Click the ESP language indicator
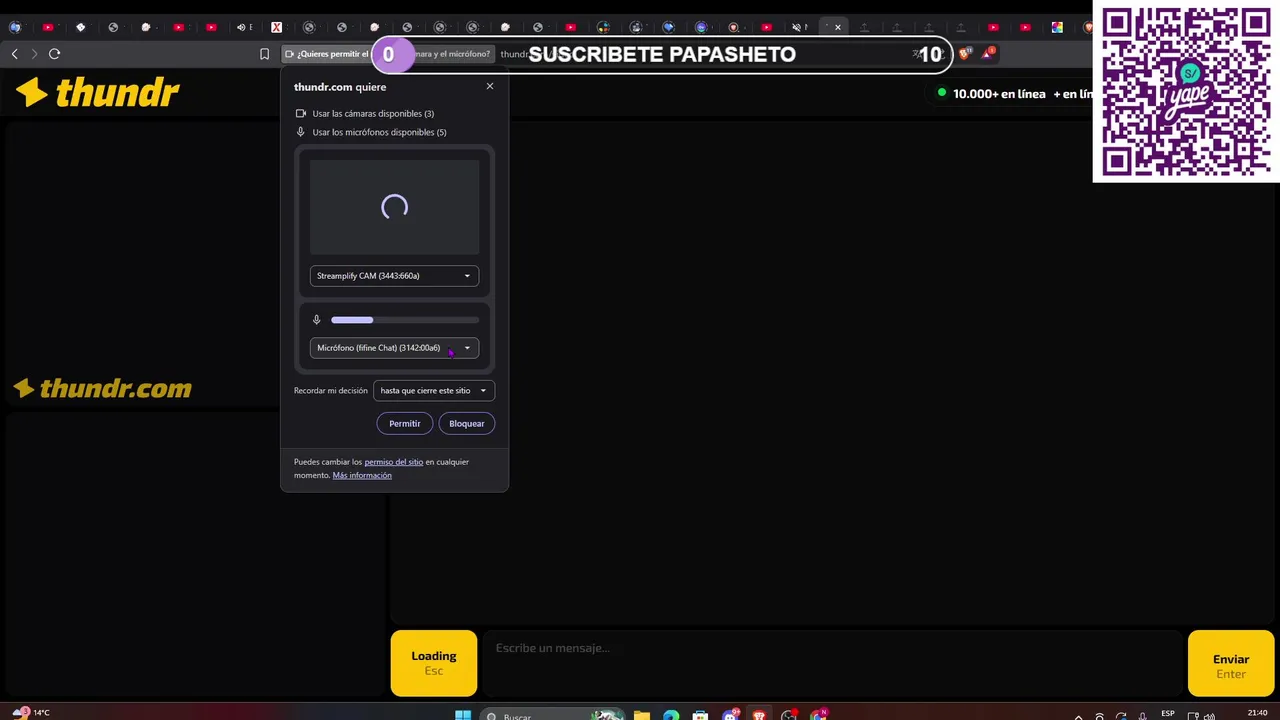This screenshot has width=1280, height=720. point(1168,713)
